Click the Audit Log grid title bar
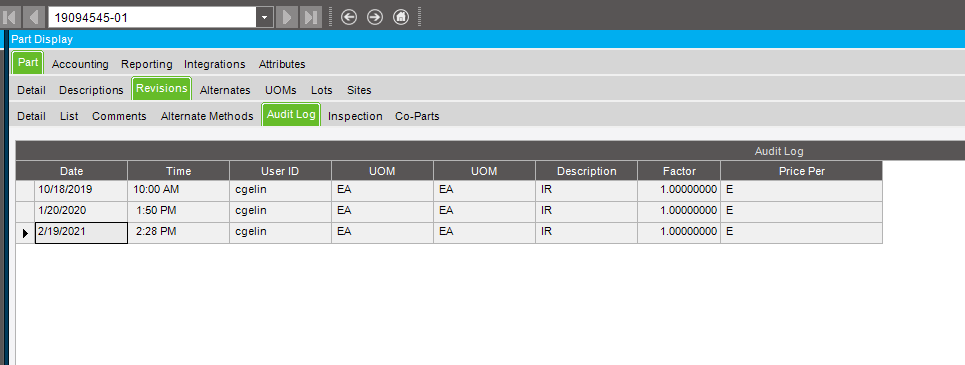965x365 pixels. (x=491, y=151)
